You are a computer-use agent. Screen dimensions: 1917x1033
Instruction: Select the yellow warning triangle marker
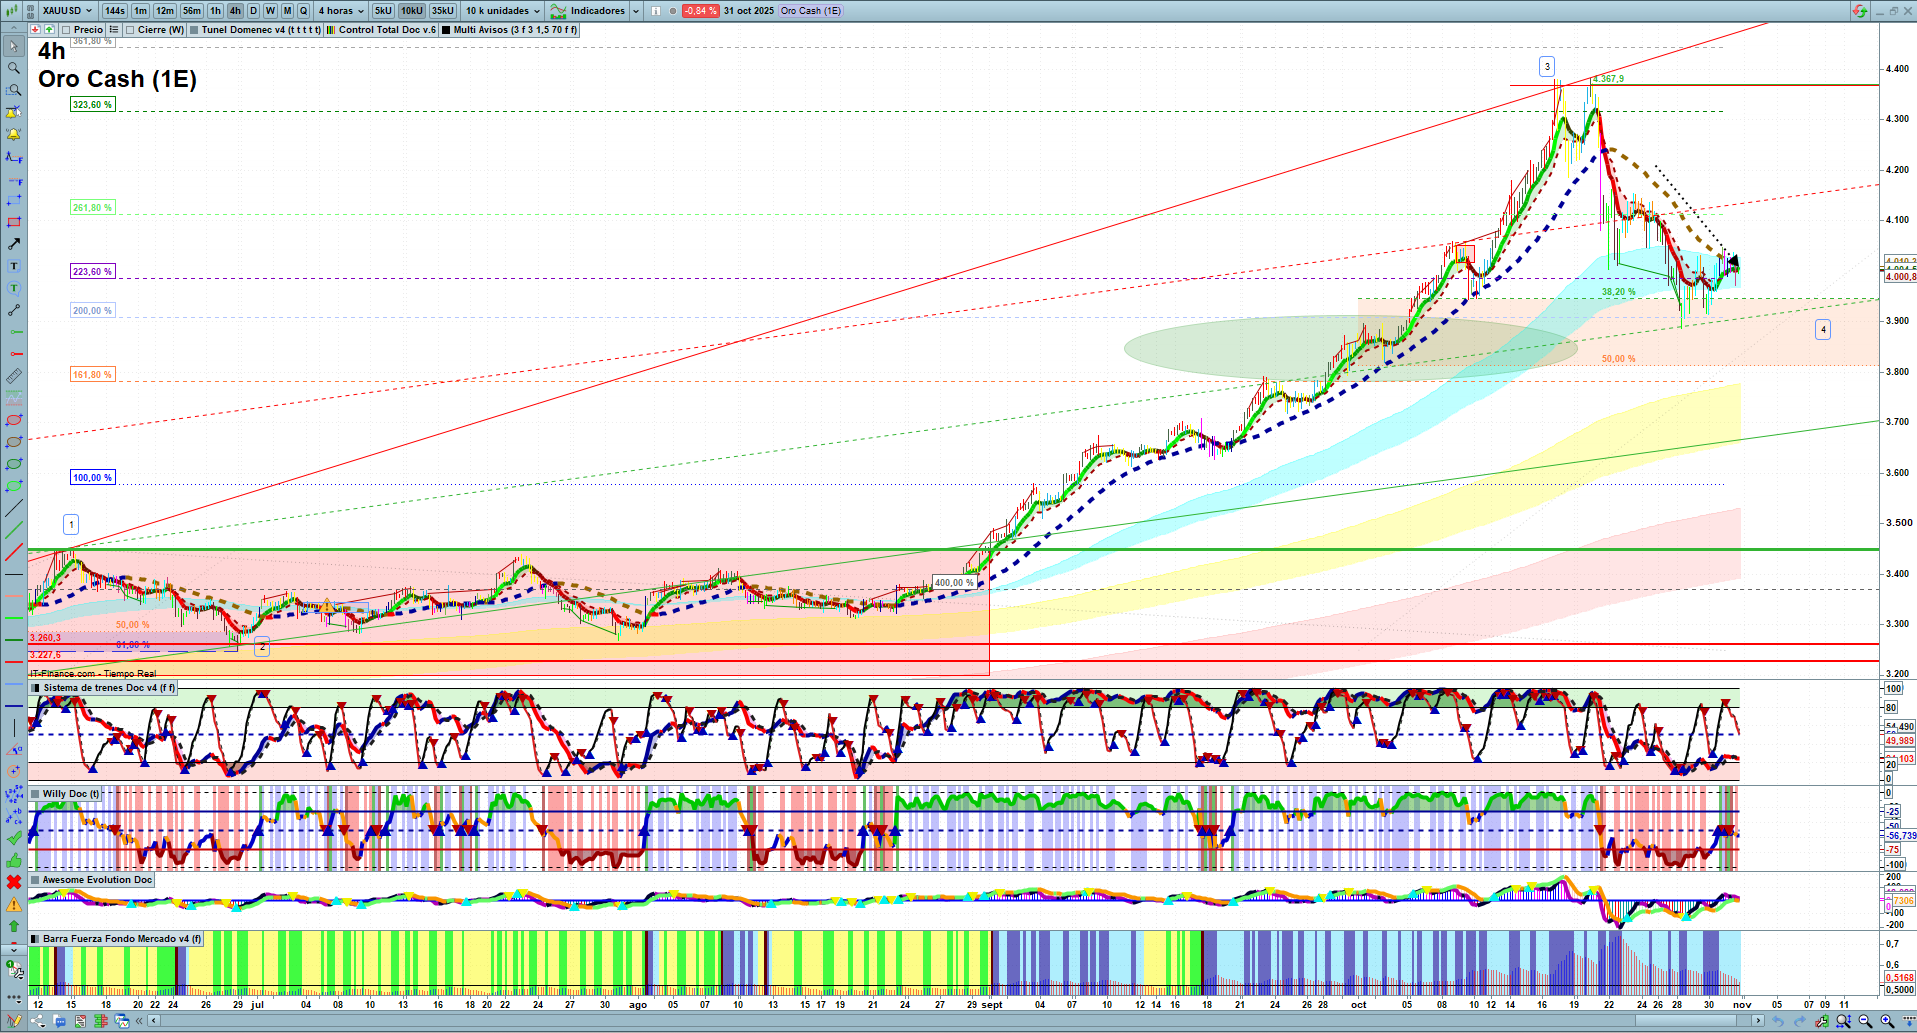(x=14, y=904)
